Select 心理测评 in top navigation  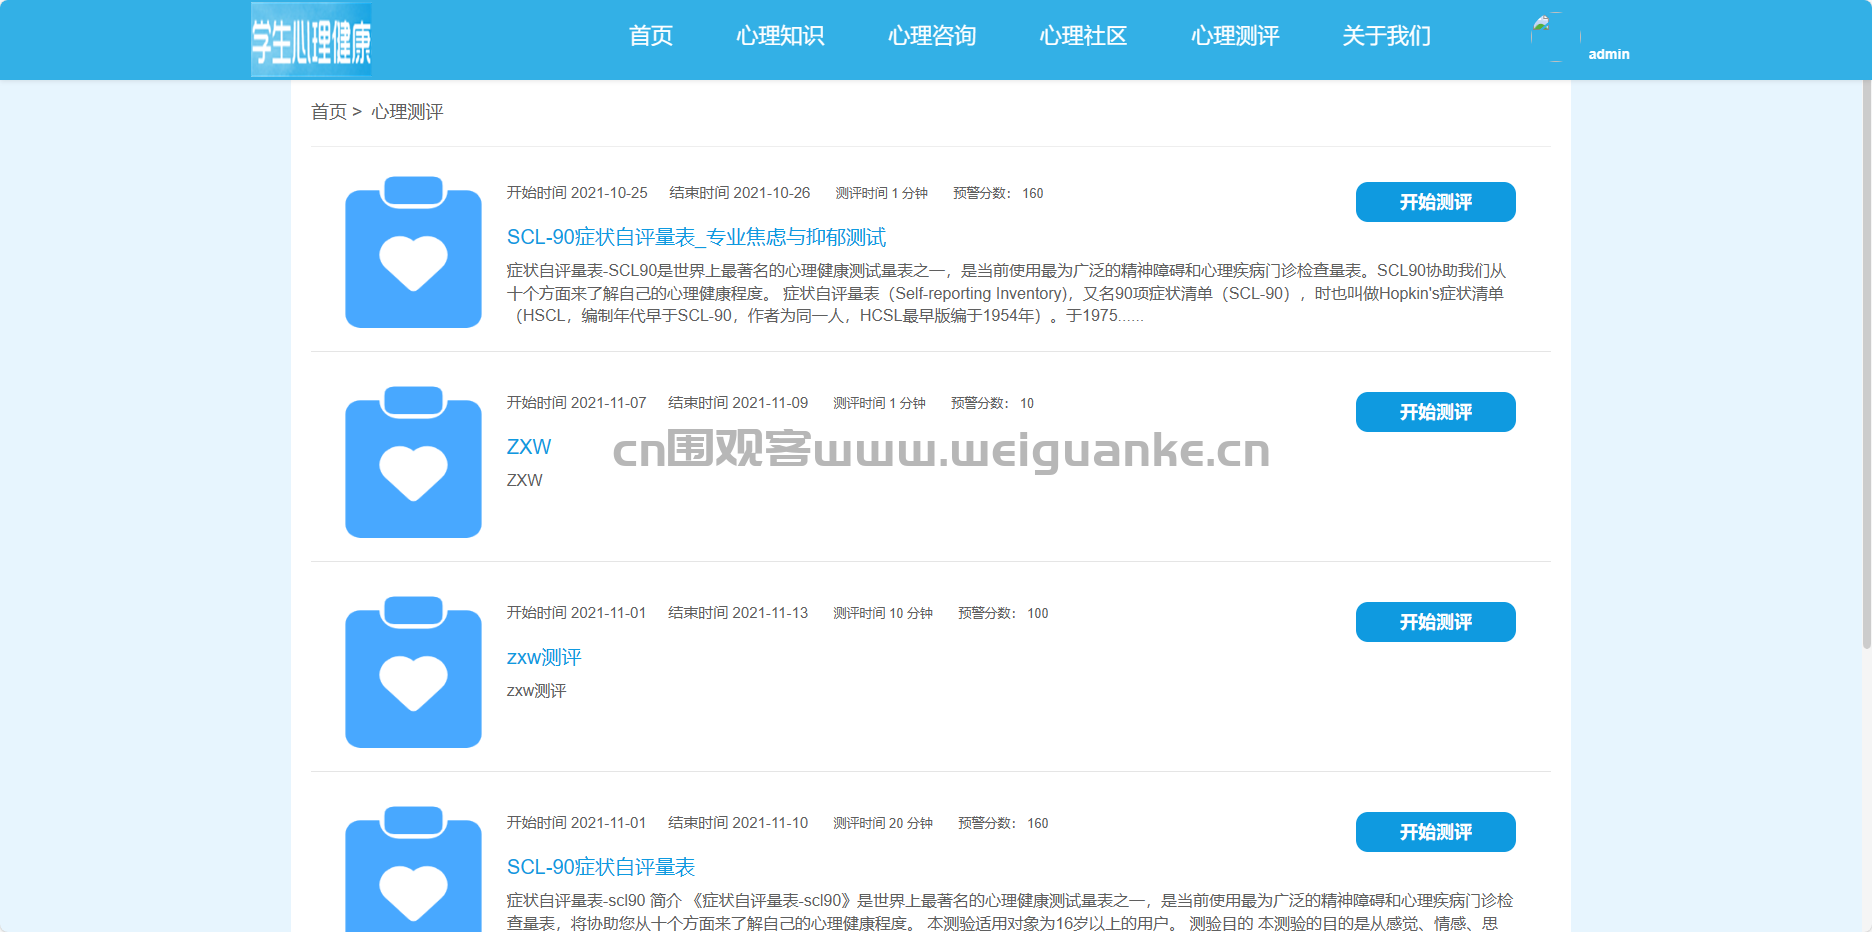[x=1235, y=36]
